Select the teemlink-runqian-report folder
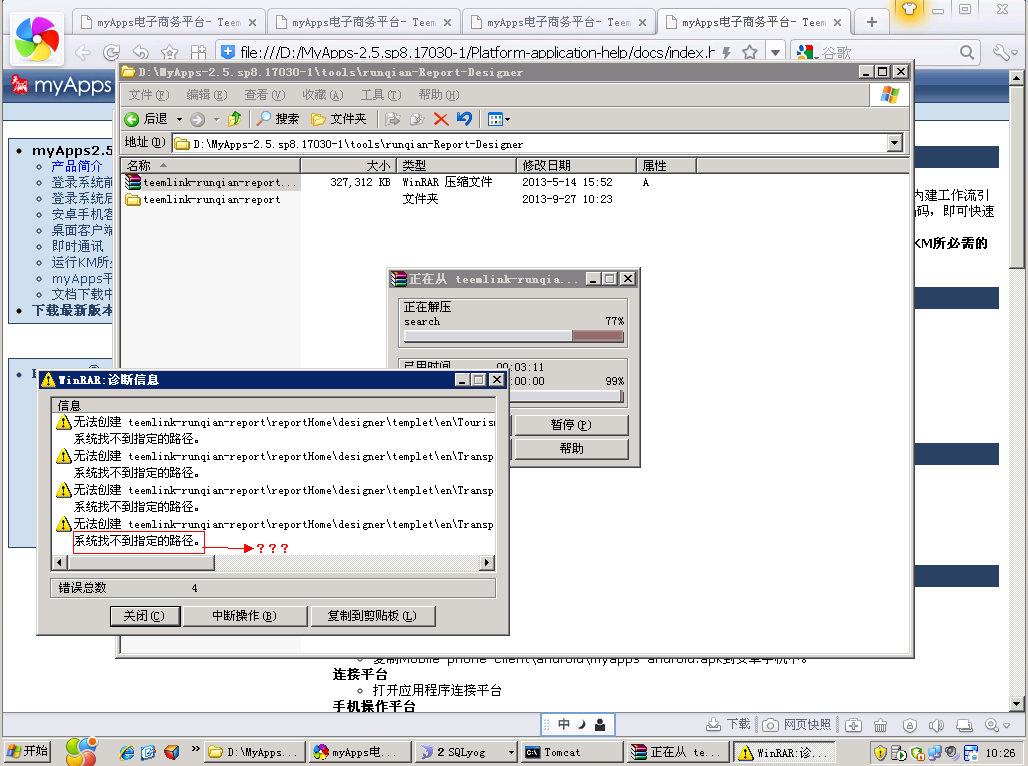This screenshot has width=1028, height=766. (203, 199)
